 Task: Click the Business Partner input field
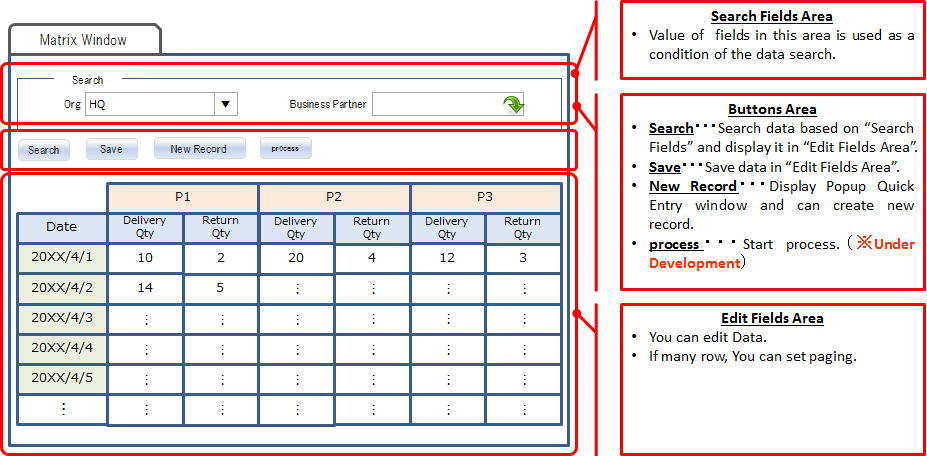click(436, 104)
